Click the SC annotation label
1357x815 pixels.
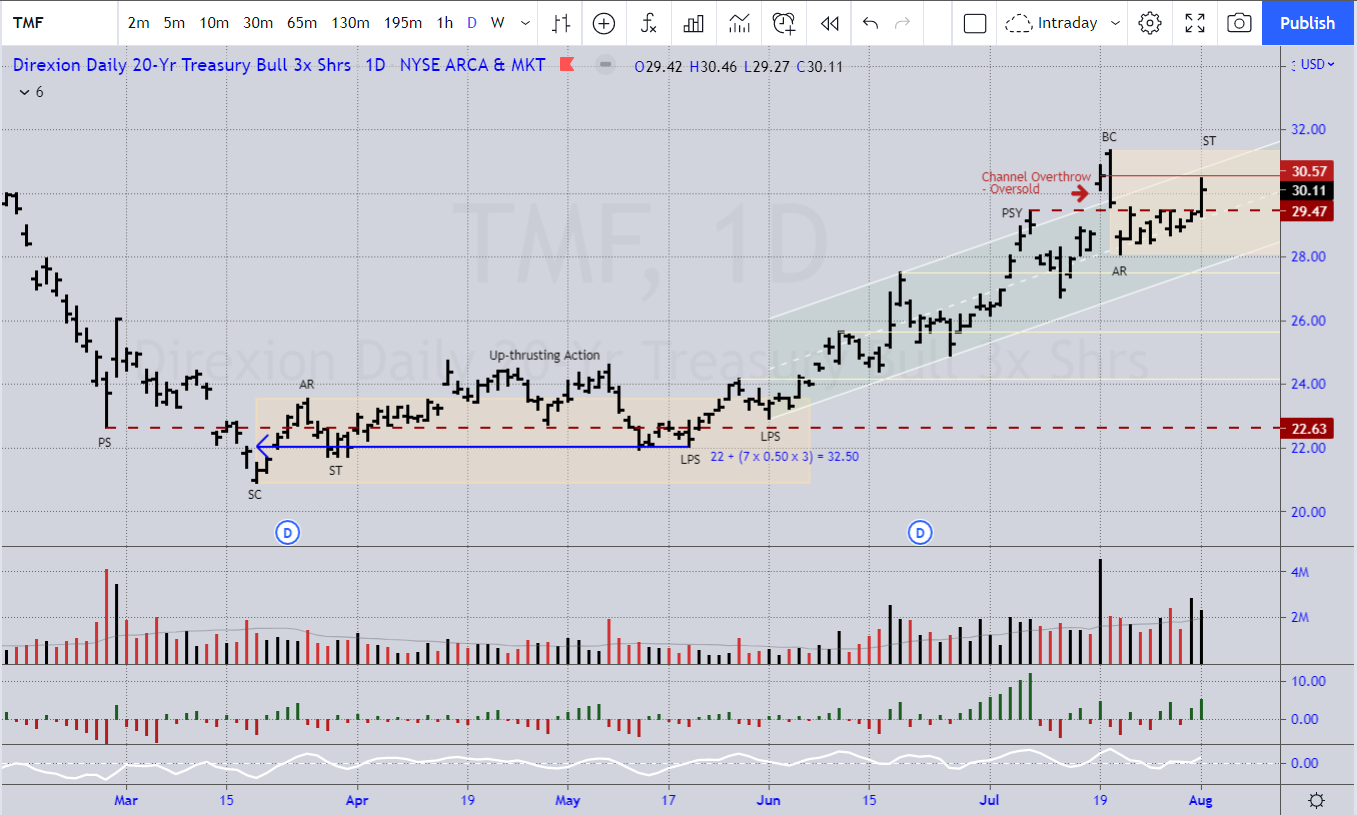pos(255,494)
